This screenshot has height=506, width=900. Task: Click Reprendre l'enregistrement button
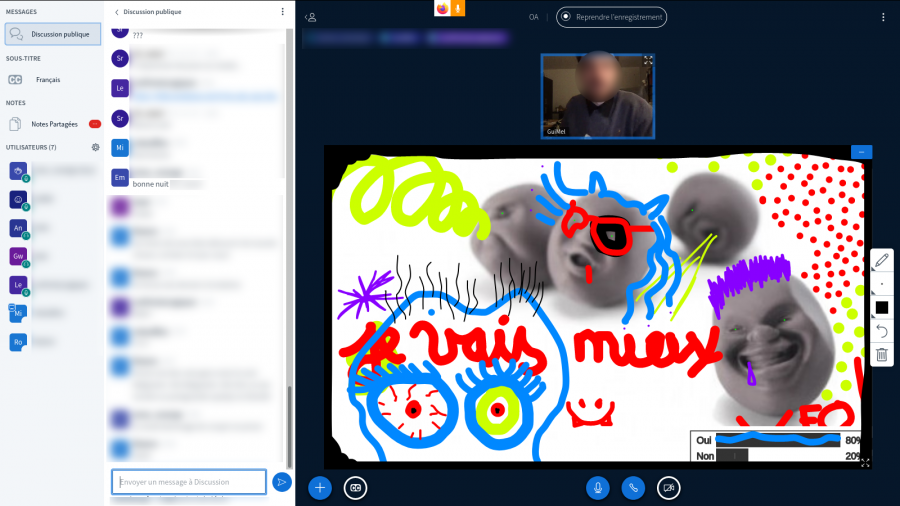pyautogui.click(x=611, y=17)
